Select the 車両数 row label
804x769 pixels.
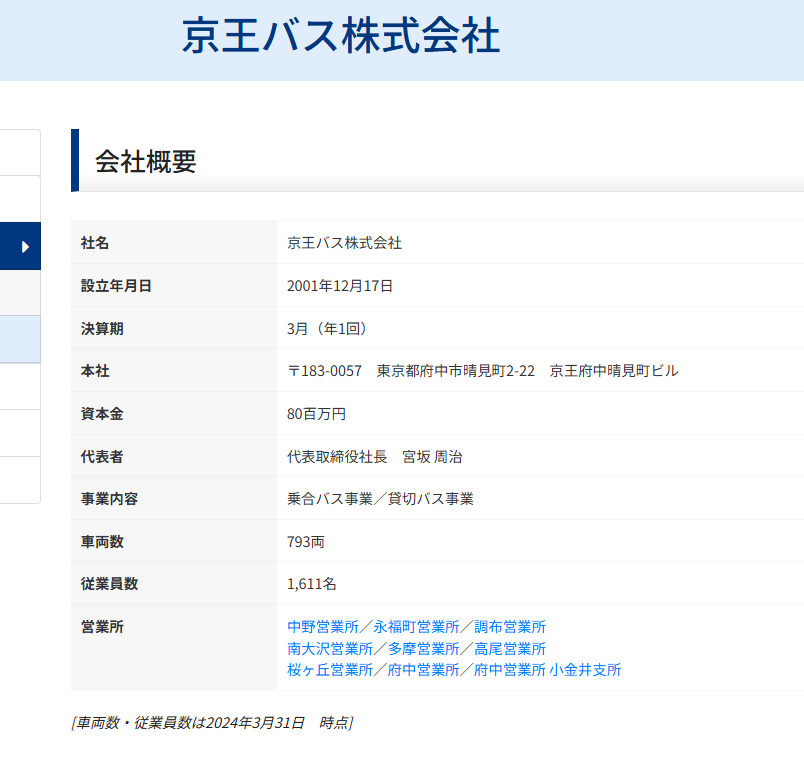(102, 541)
